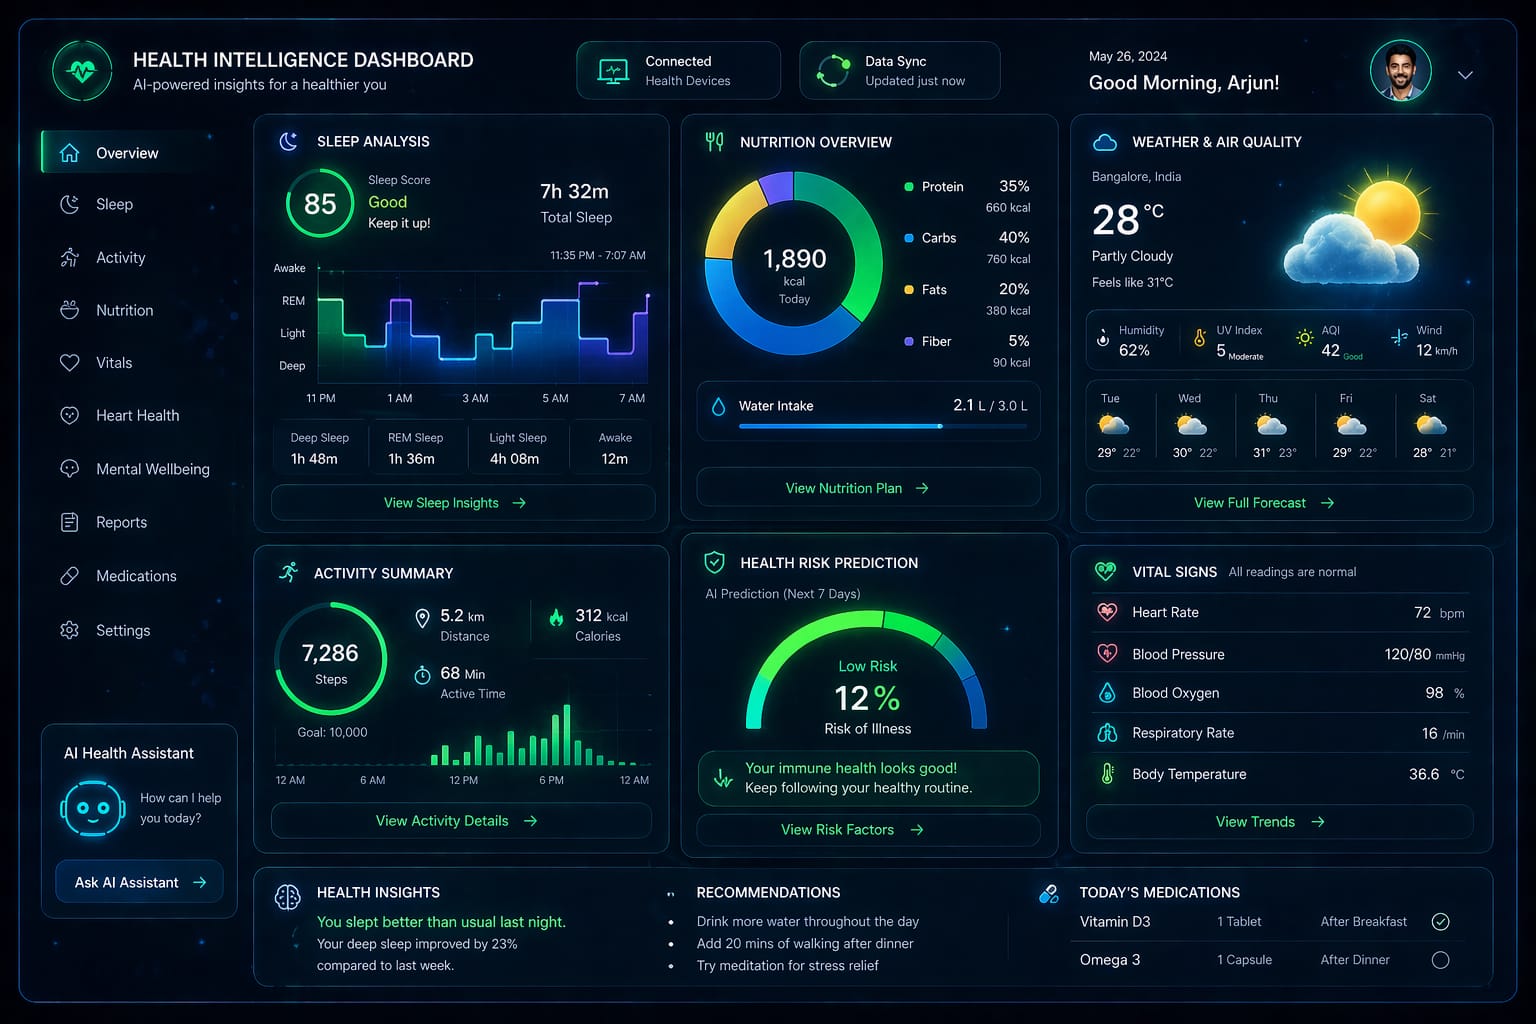
Task: Click the Health Insights brain icon
Action: [287, 897]
